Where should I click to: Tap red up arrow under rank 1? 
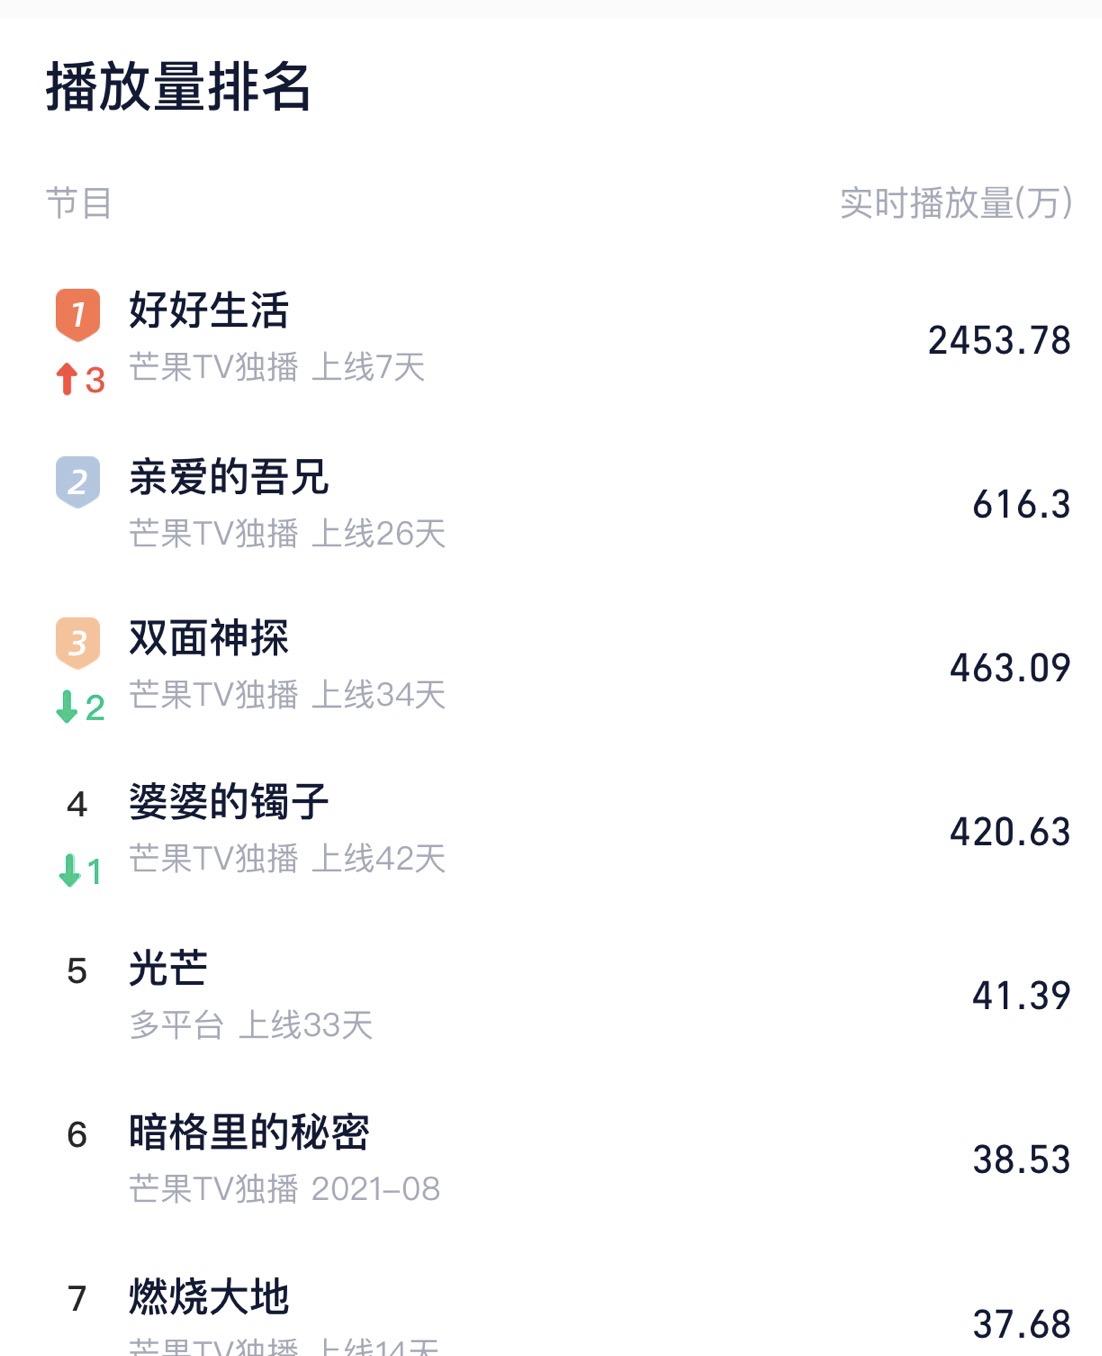click(67, 379)
